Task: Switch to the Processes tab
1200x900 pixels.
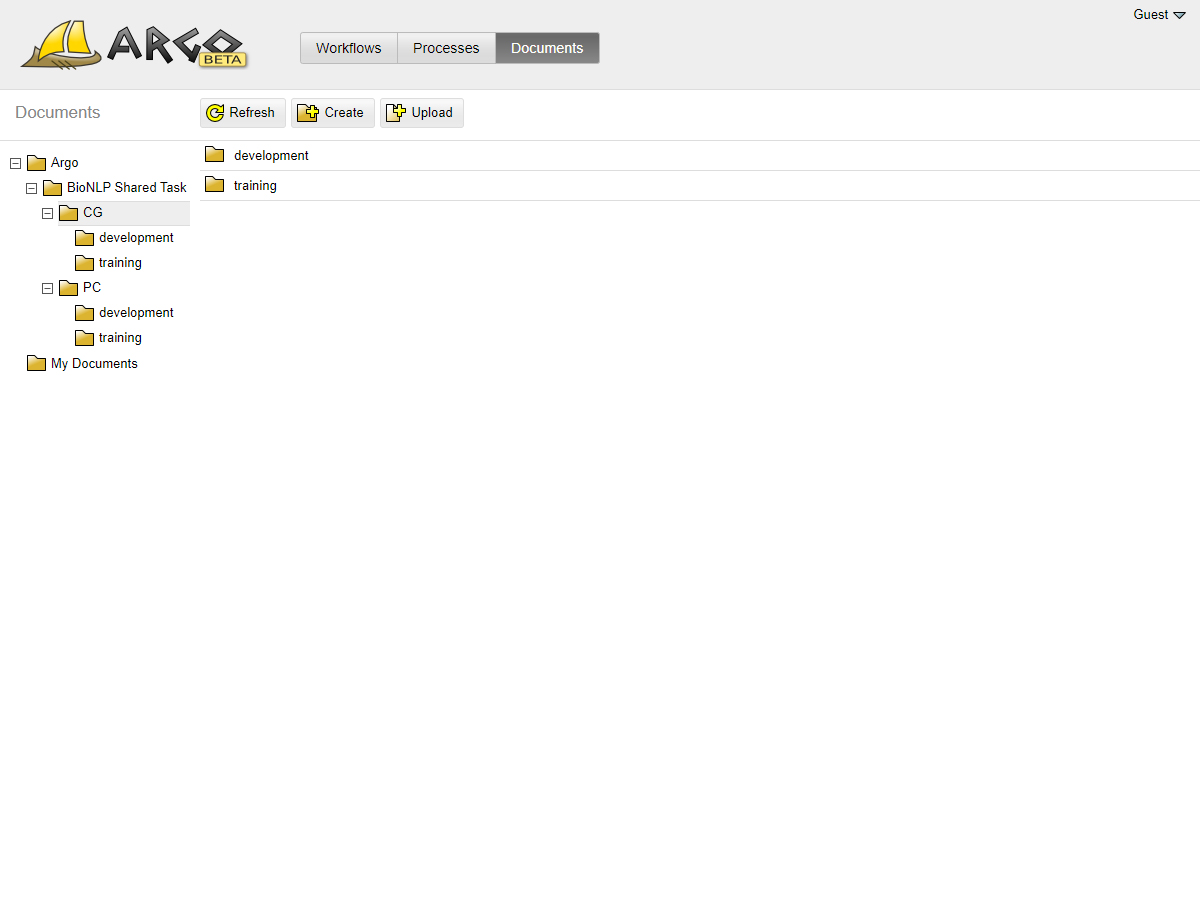Action: [x=446, y=48]
